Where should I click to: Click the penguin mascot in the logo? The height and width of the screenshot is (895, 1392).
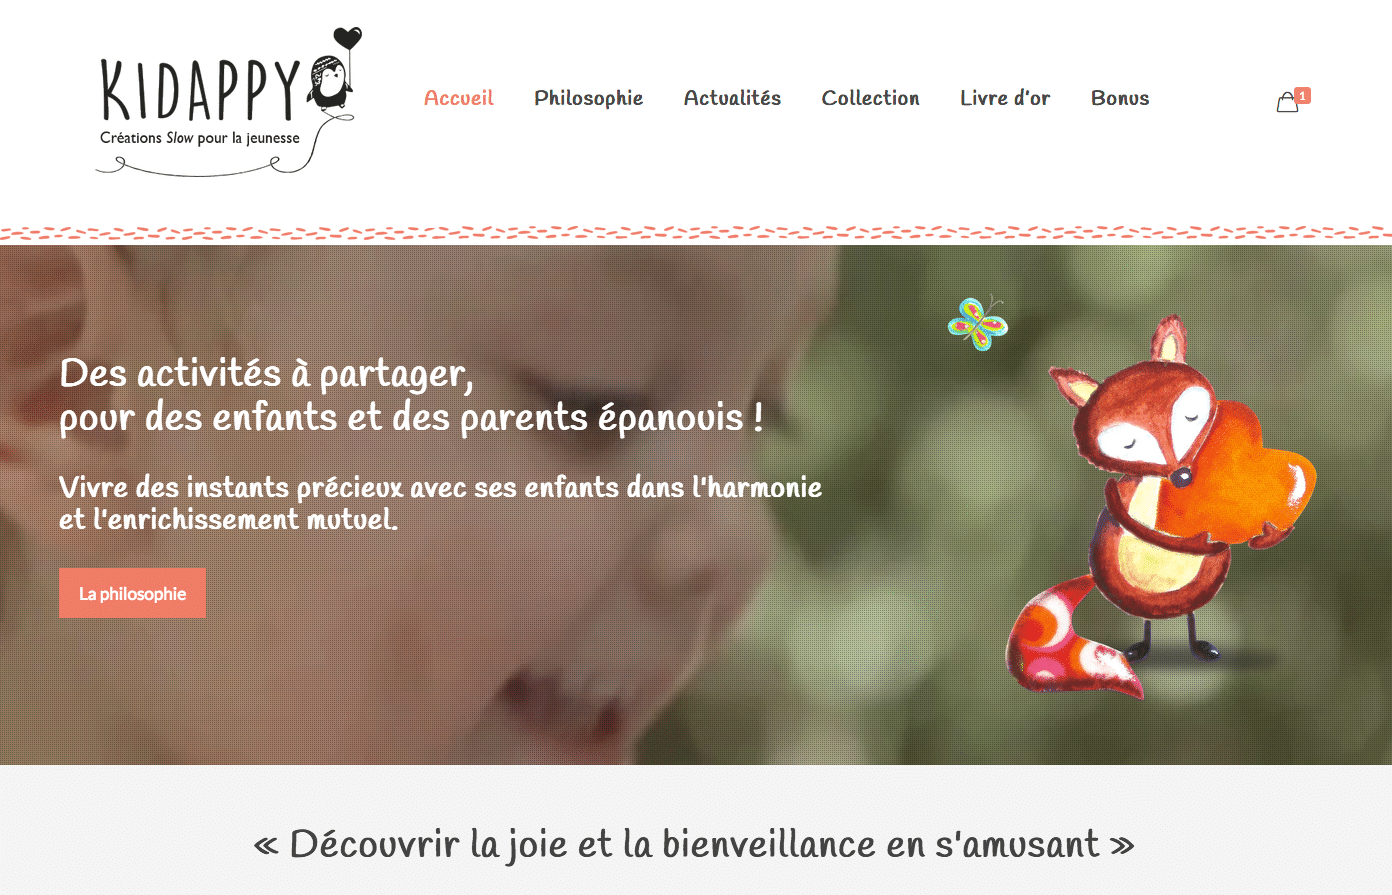tap(330, 83)
